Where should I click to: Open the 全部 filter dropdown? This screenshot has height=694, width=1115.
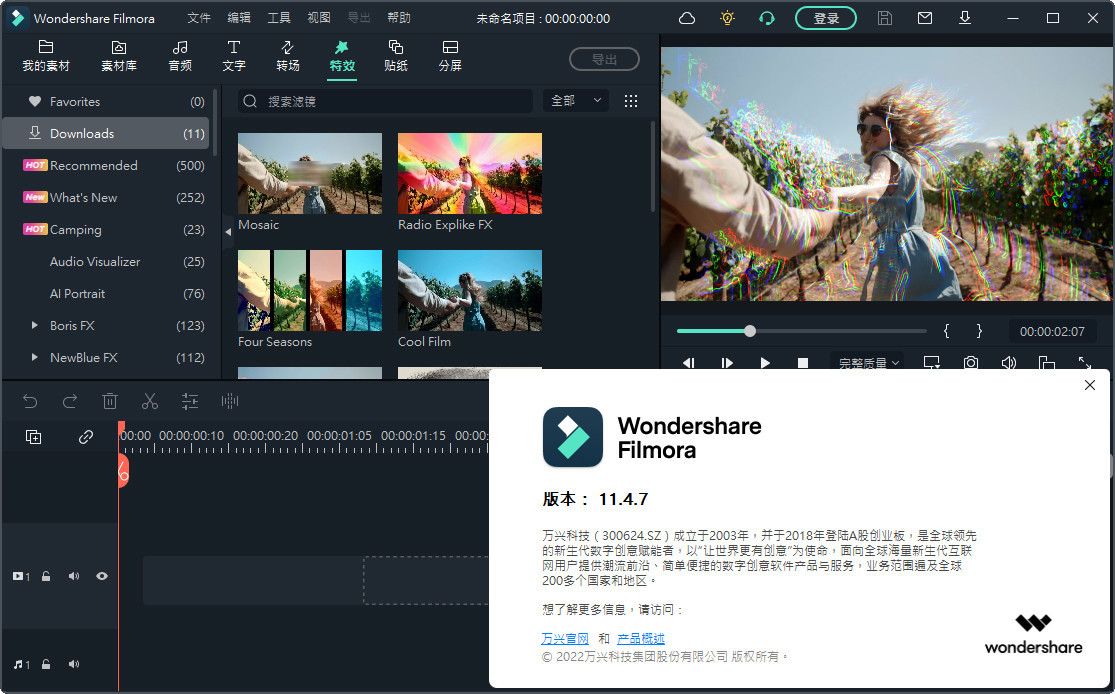(x=576, y=101)
